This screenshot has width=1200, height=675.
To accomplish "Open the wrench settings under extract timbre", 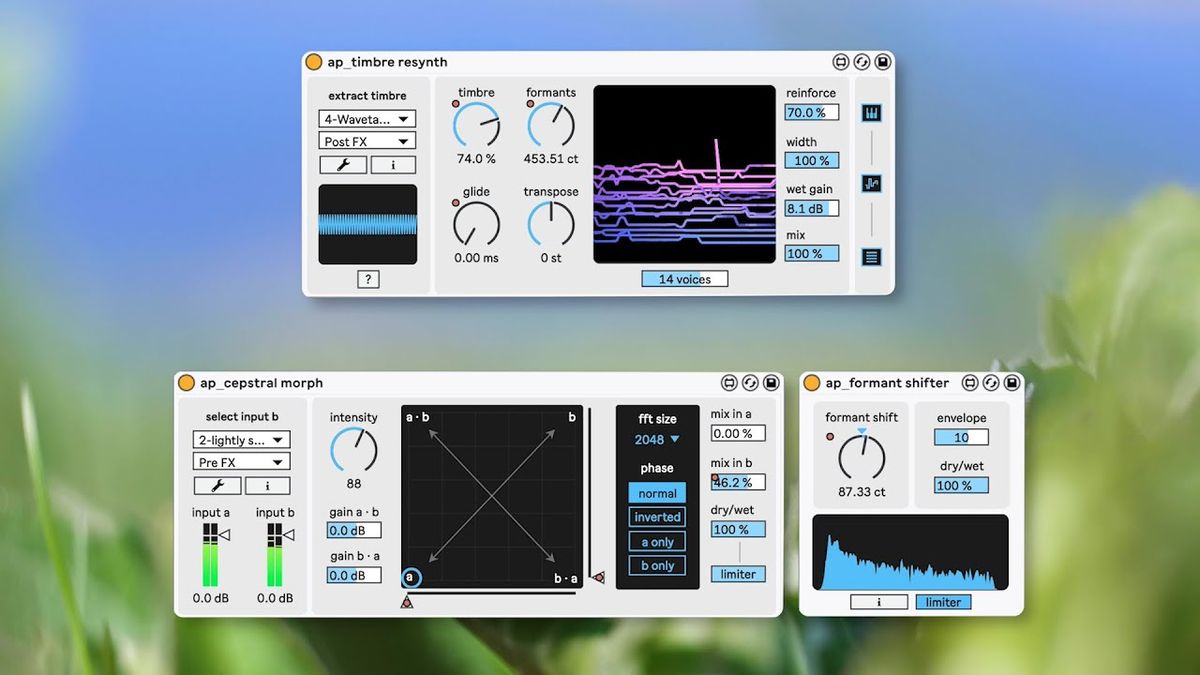I will pyautogui.click(x=342, y=165).
